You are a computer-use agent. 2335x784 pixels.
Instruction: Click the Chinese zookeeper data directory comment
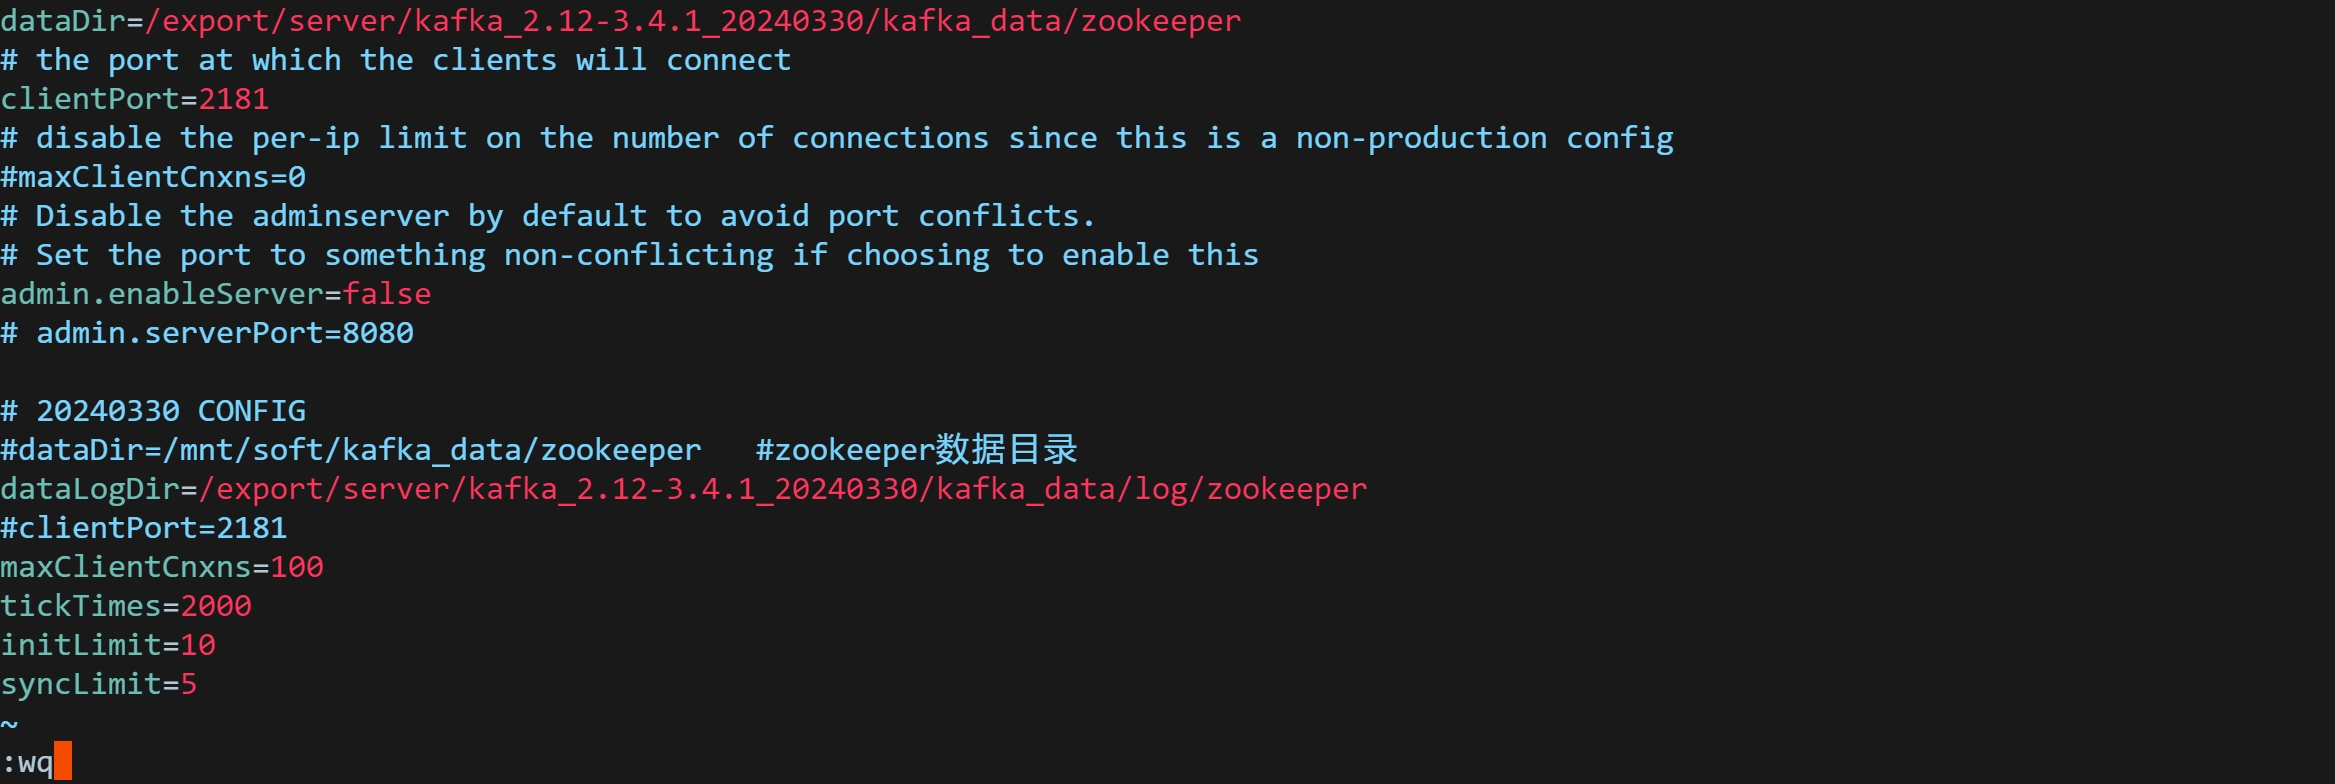pos(917,450)
